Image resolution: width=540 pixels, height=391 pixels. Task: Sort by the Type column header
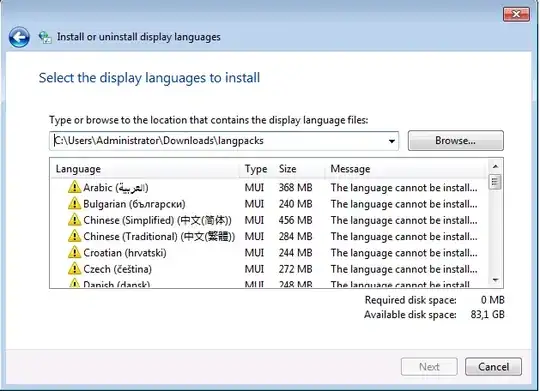point(257,169)
